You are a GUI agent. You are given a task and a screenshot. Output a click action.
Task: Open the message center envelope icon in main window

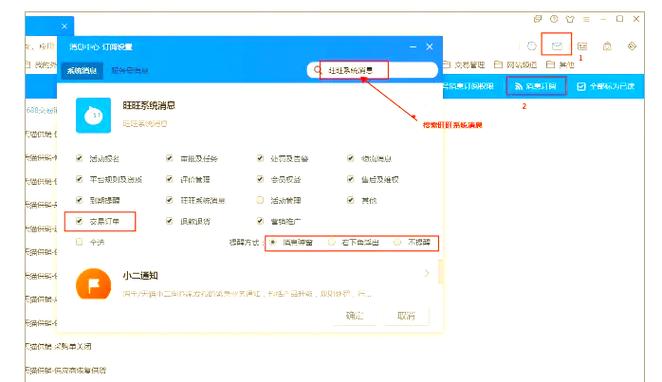(x=556, y=45)
